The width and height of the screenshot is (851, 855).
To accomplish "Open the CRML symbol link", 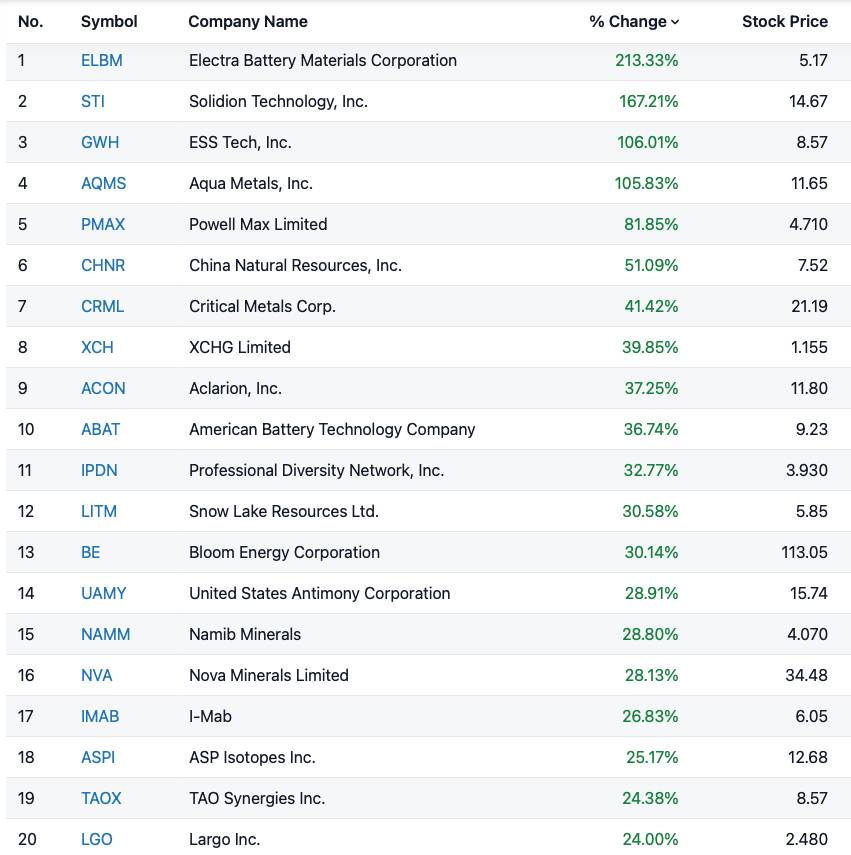I will [103, 306].
